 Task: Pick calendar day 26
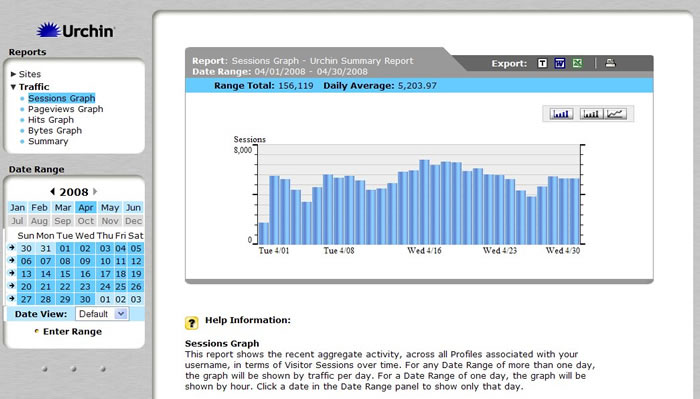[136, 287]
